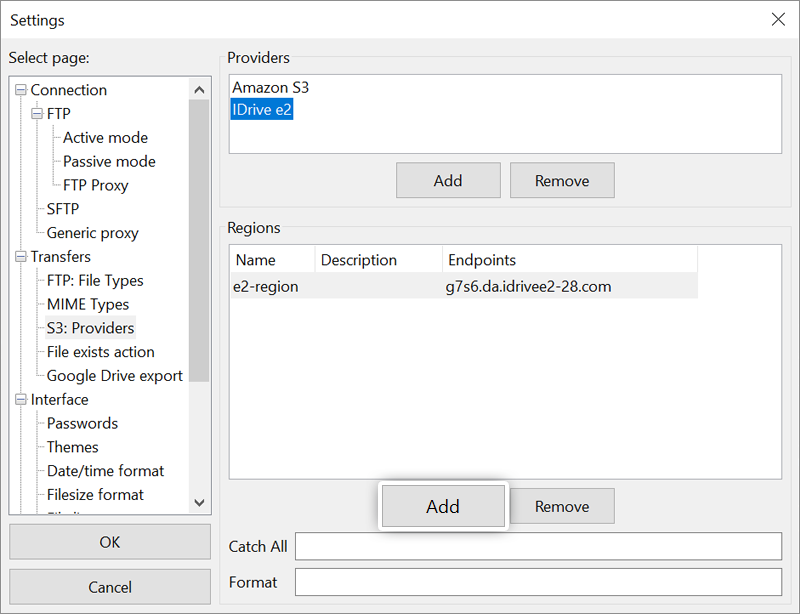This screenshot has width=800, height=614.
Task: Click the g7s6.da.idrivee2-28.com endpoint cell
Action: tap(528, 287)
